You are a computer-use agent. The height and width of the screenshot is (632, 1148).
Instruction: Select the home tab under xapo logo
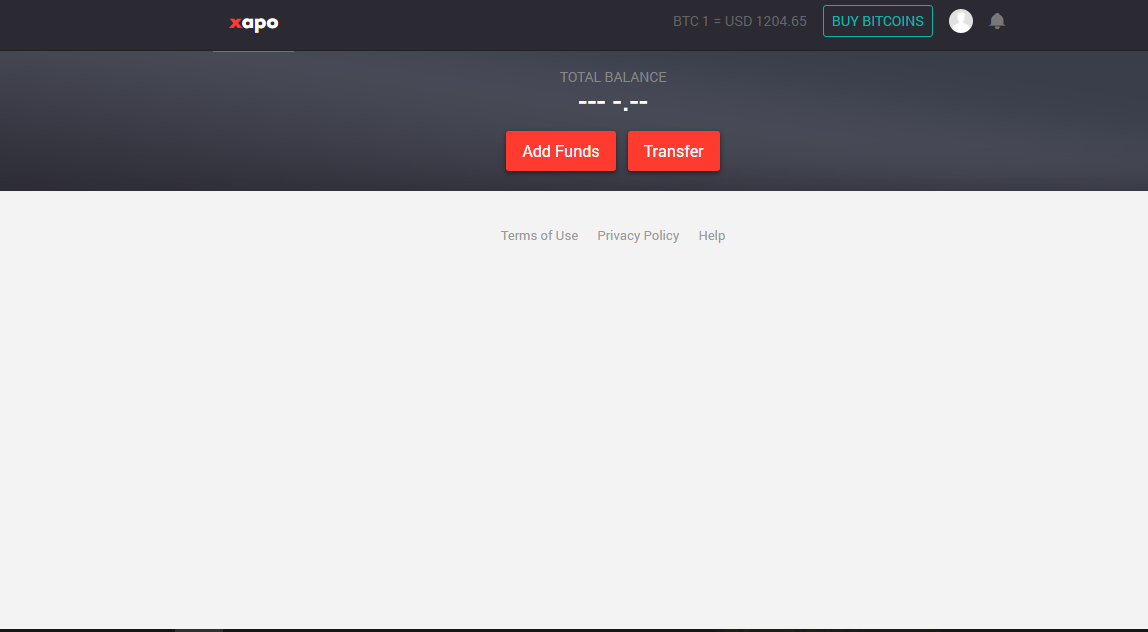pyautogui.click(x=253, y=46)
